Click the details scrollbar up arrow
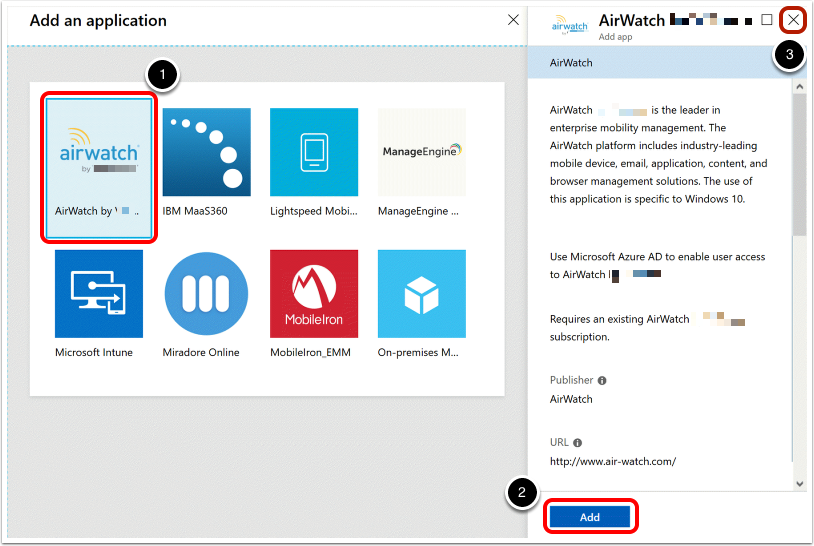The width and height of the screenshot is (814, 546). tap(799, 86)
